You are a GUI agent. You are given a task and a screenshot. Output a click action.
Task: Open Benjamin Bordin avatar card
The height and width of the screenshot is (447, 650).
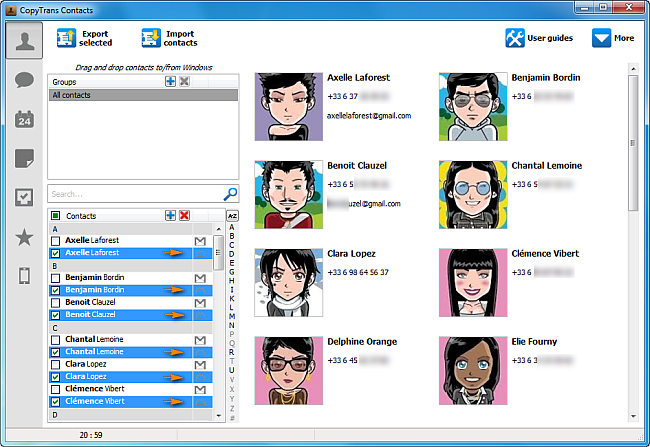(x=473, y=107)
